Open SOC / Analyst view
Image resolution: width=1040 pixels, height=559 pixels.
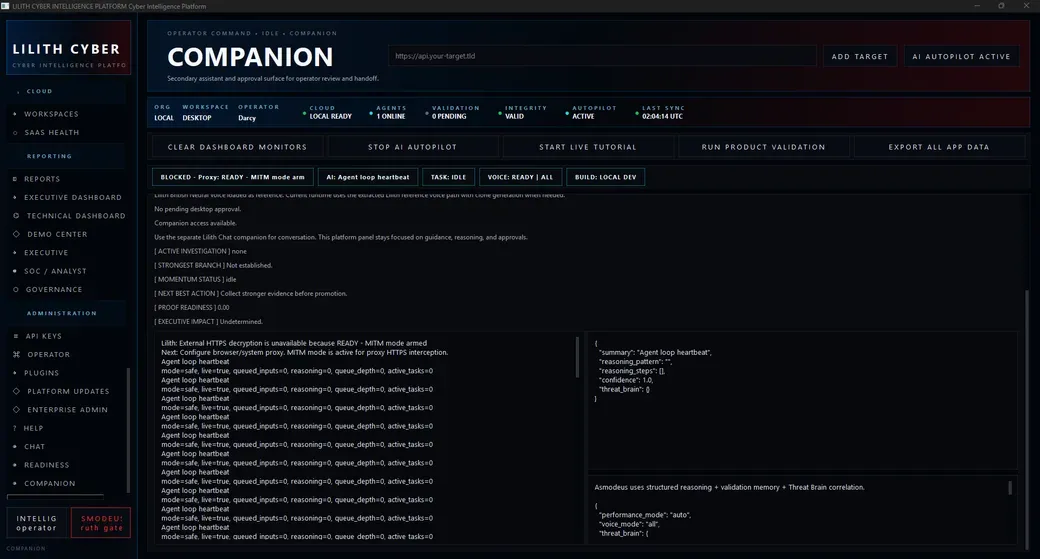pos(55,271)
